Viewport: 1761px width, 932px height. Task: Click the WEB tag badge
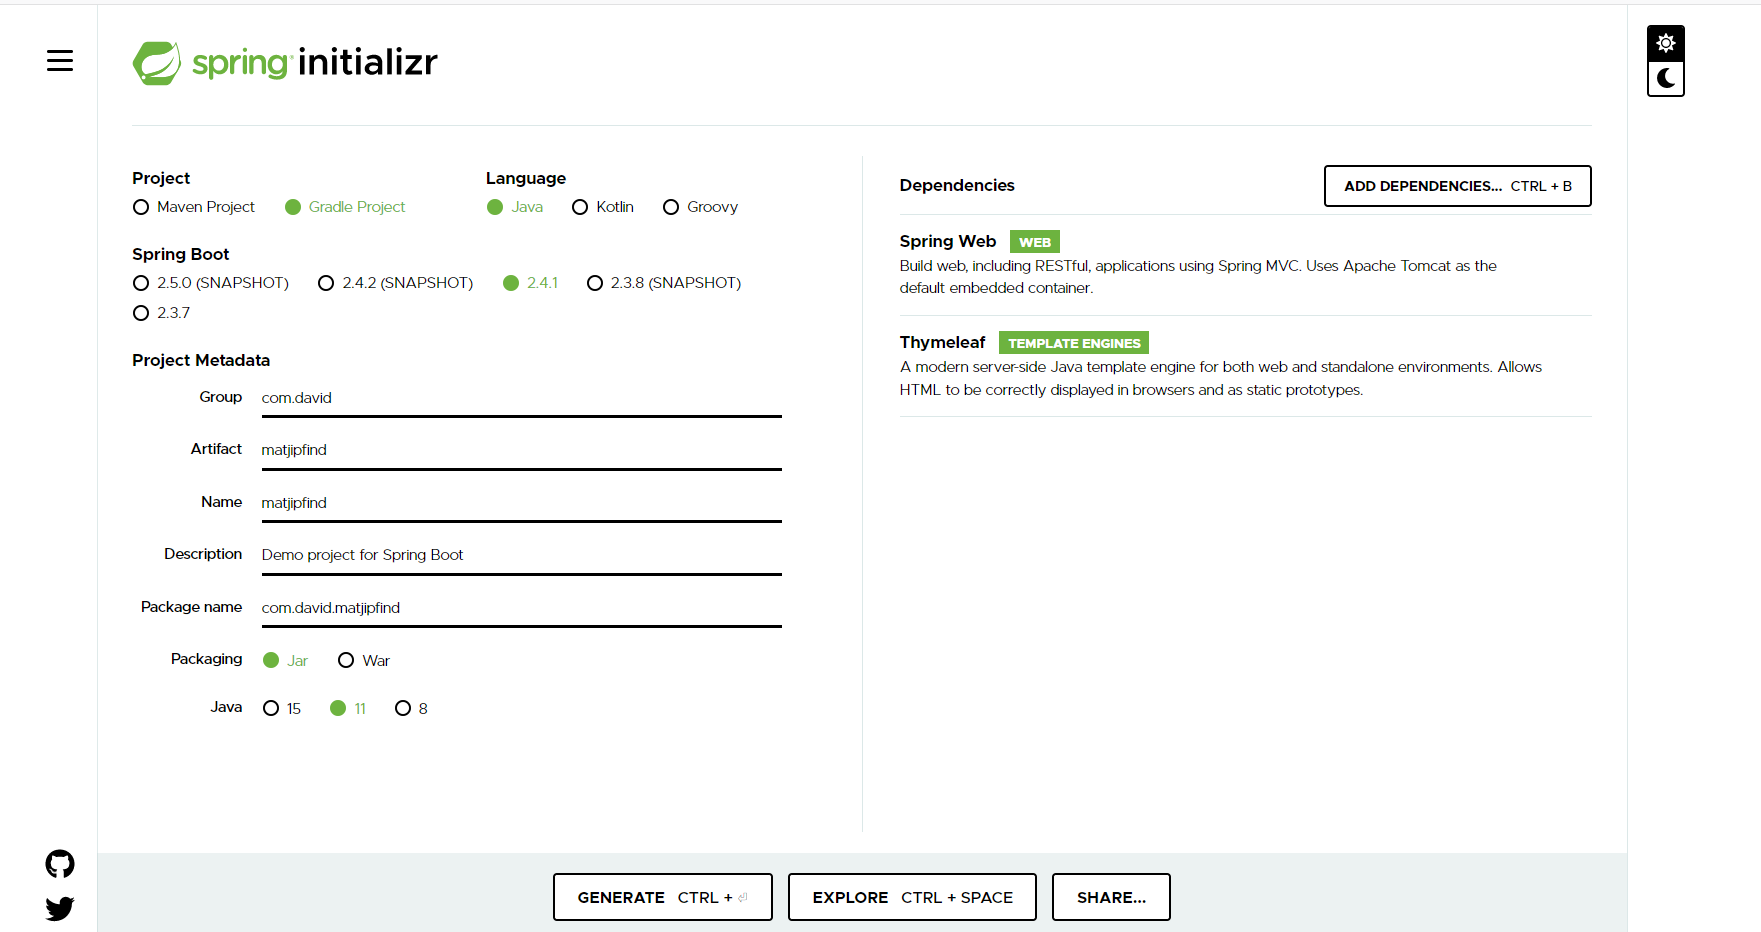tap(1035, 242)
